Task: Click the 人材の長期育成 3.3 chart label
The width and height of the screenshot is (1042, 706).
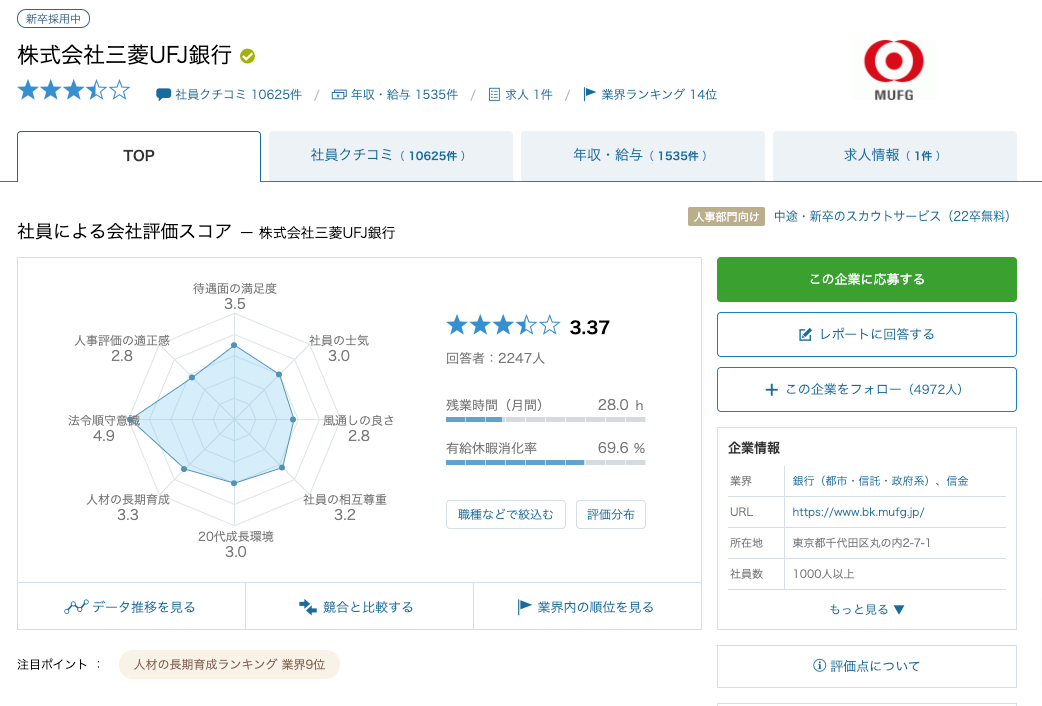Action: [x=128, y=507]
